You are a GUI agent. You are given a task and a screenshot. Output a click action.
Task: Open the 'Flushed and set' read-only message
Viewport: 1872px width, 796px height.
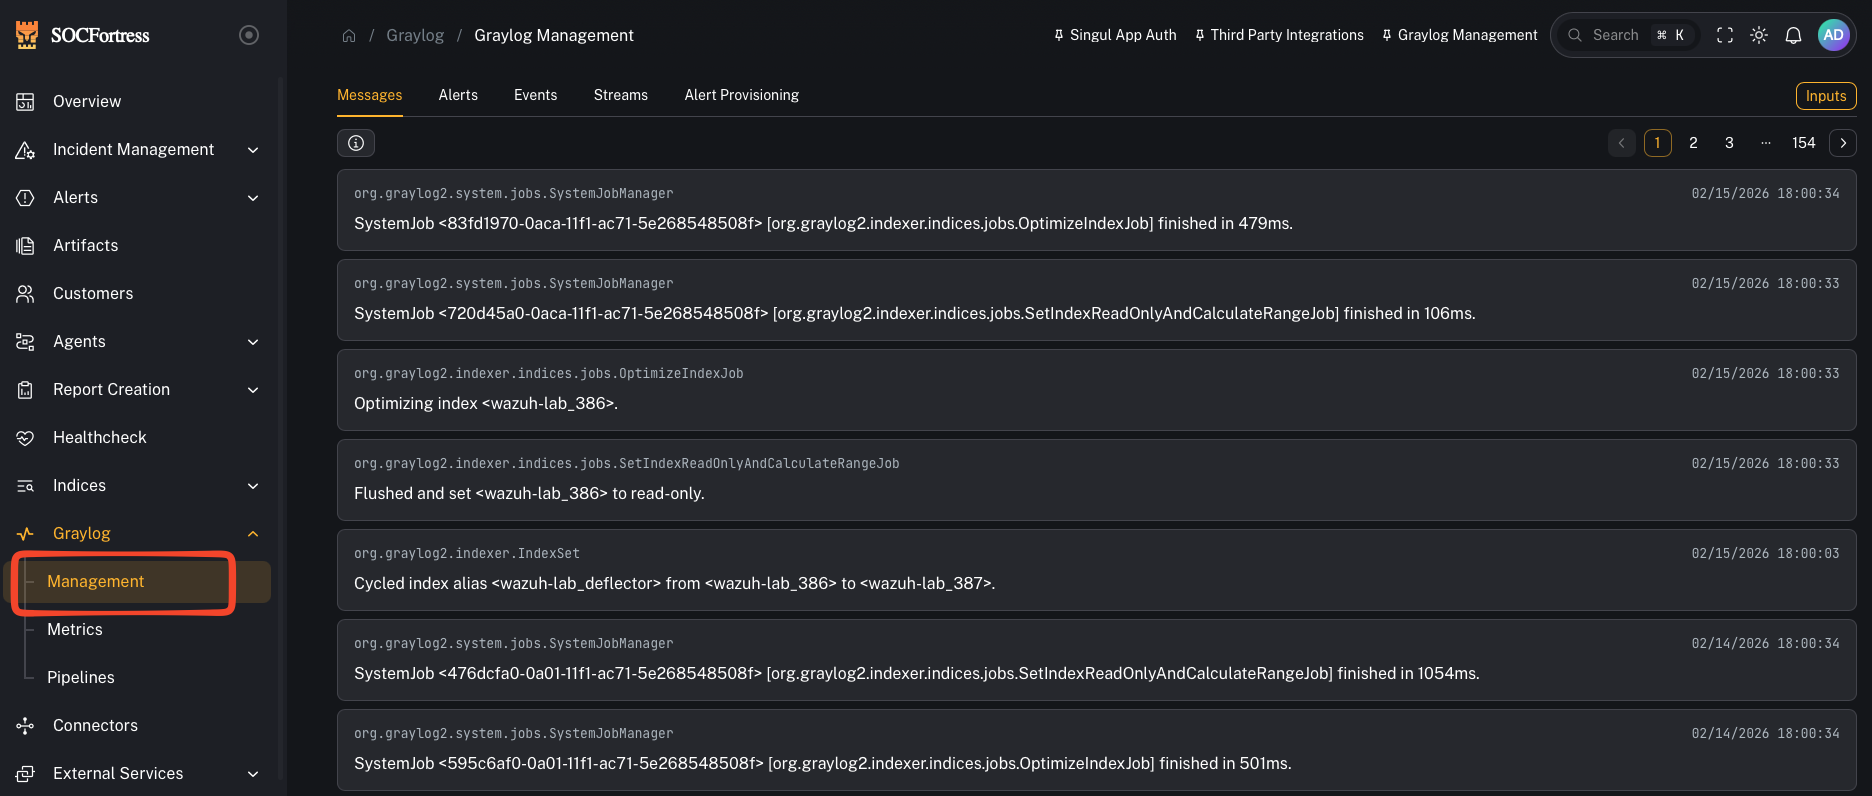click(1096, 480)
